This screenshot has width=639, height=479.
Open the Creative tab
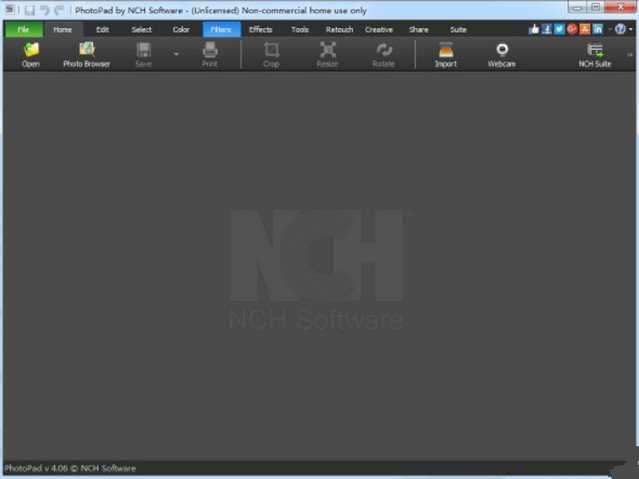coord(379,29)
